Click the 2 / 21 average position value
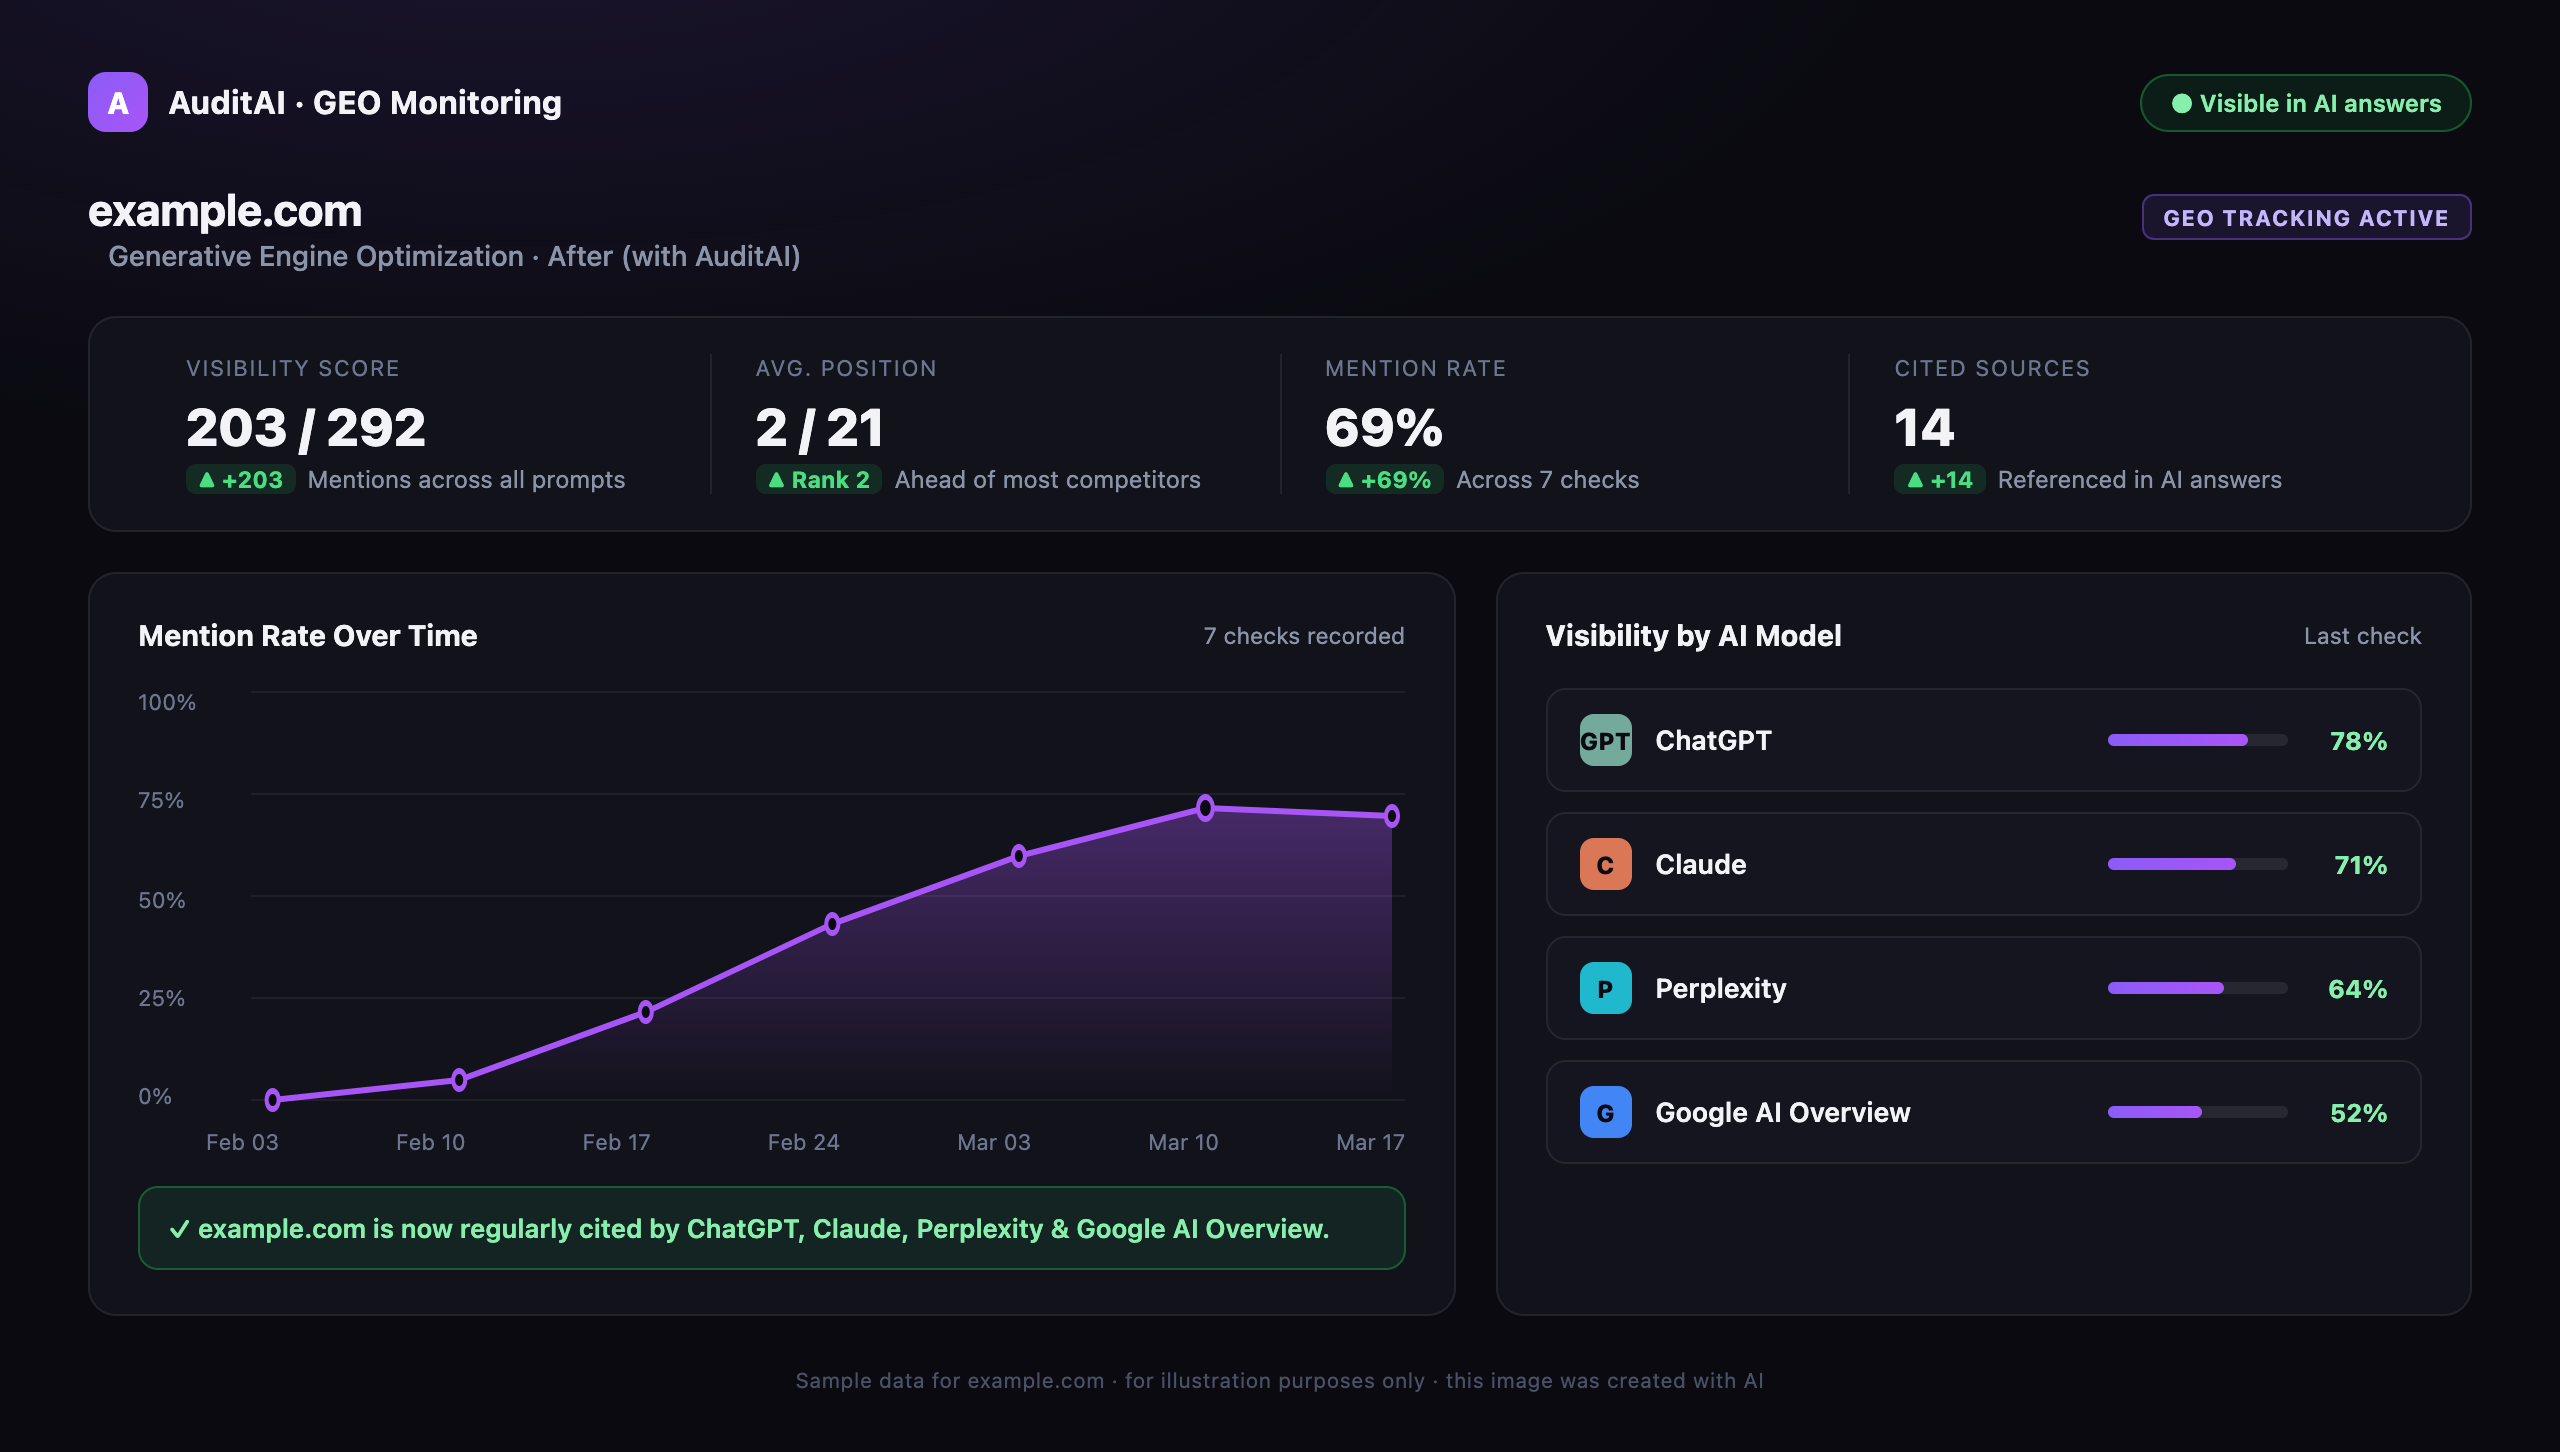 point(819,428)
